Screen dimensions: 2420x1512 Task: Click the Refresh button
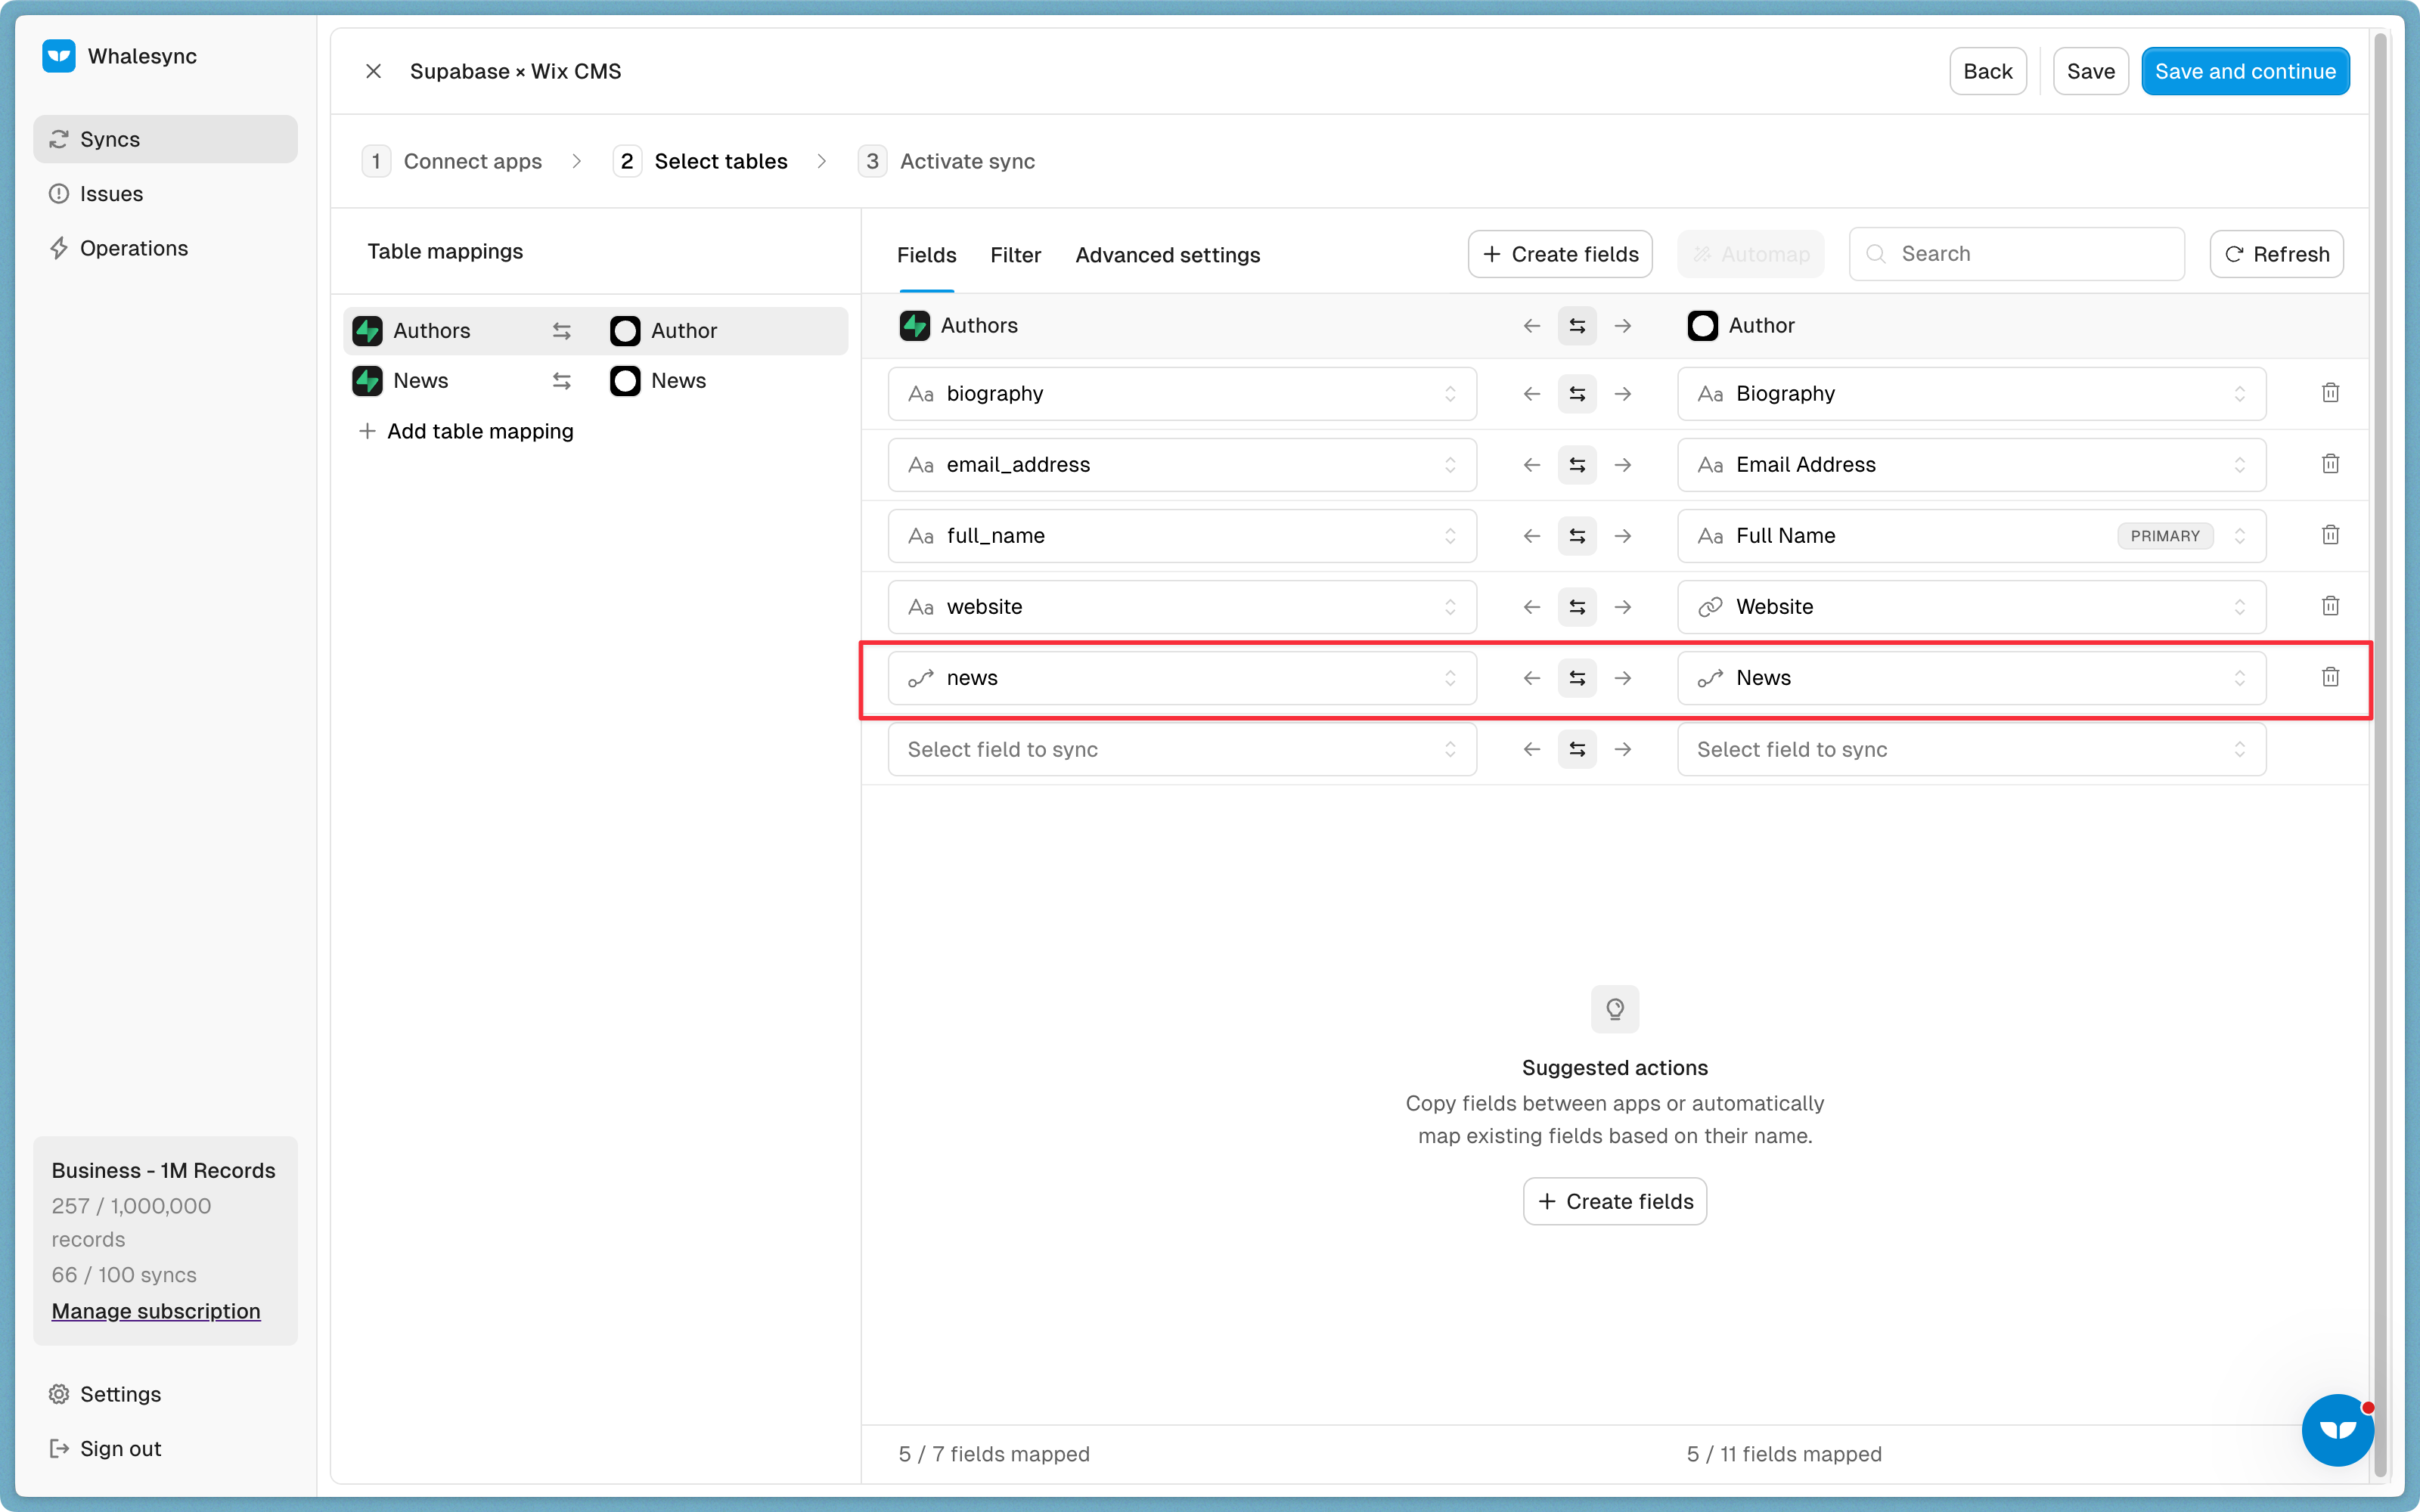(2276, 254)
